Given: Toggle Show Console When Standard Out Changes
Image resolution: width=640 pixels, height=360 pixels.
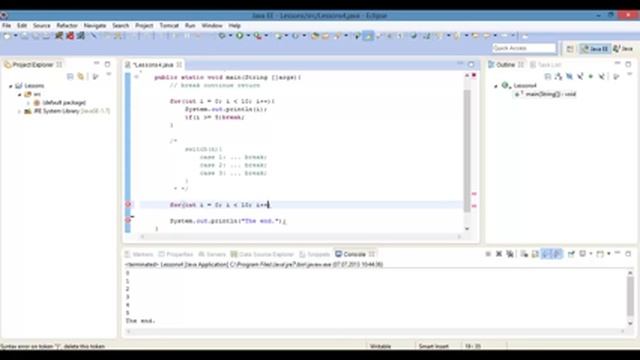Looking at the screenshot, I should point(546,254).
